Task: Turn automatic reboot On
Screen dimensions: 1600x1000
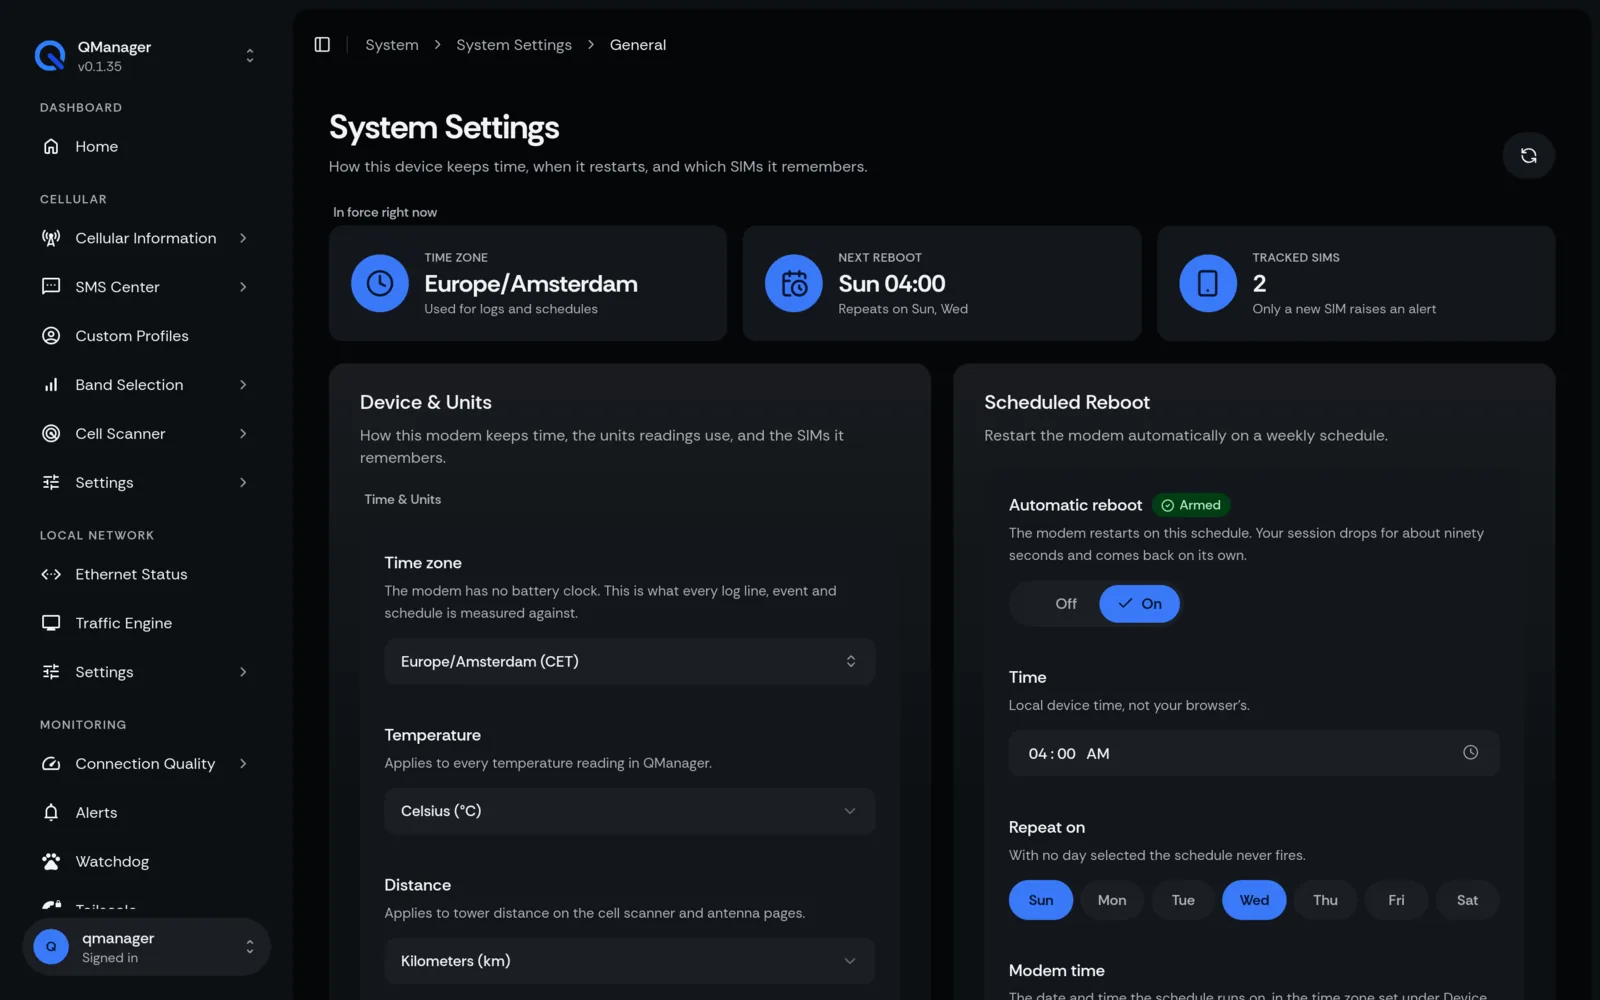Action: (x=1139, y=604)
